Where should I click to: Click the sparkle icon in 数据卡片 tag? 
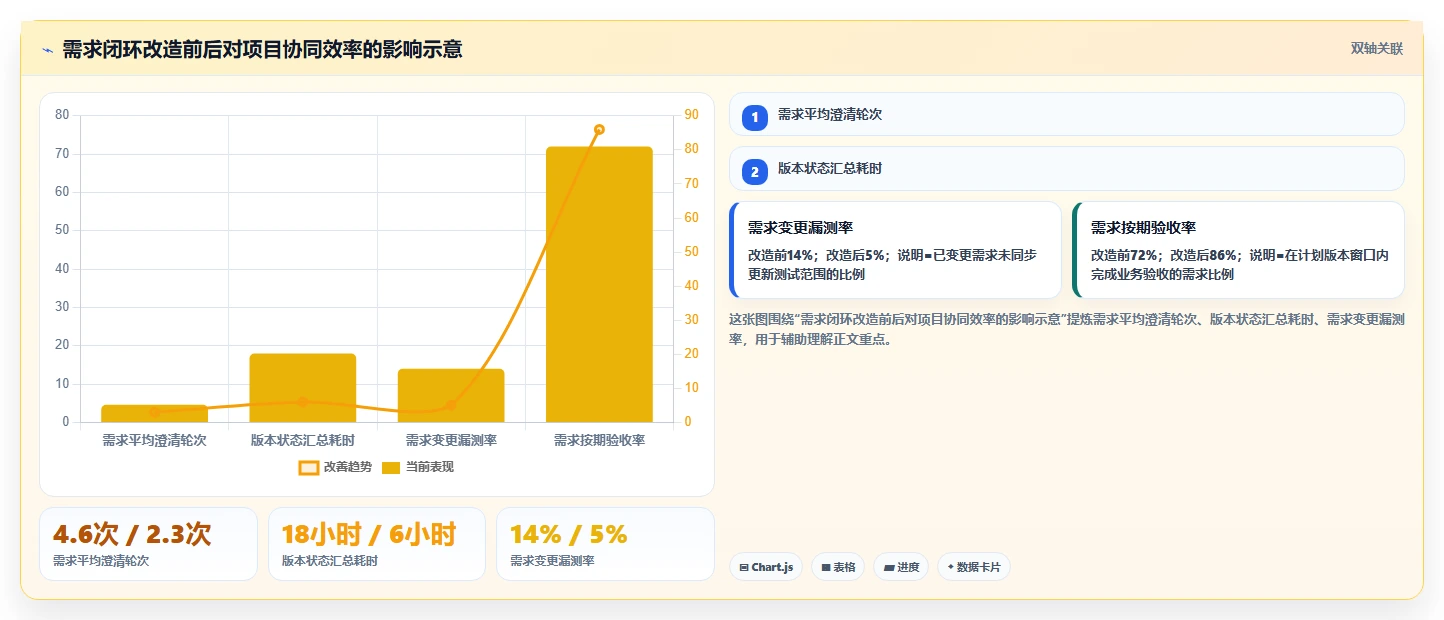pyautogui.click(x=951, y=567)
